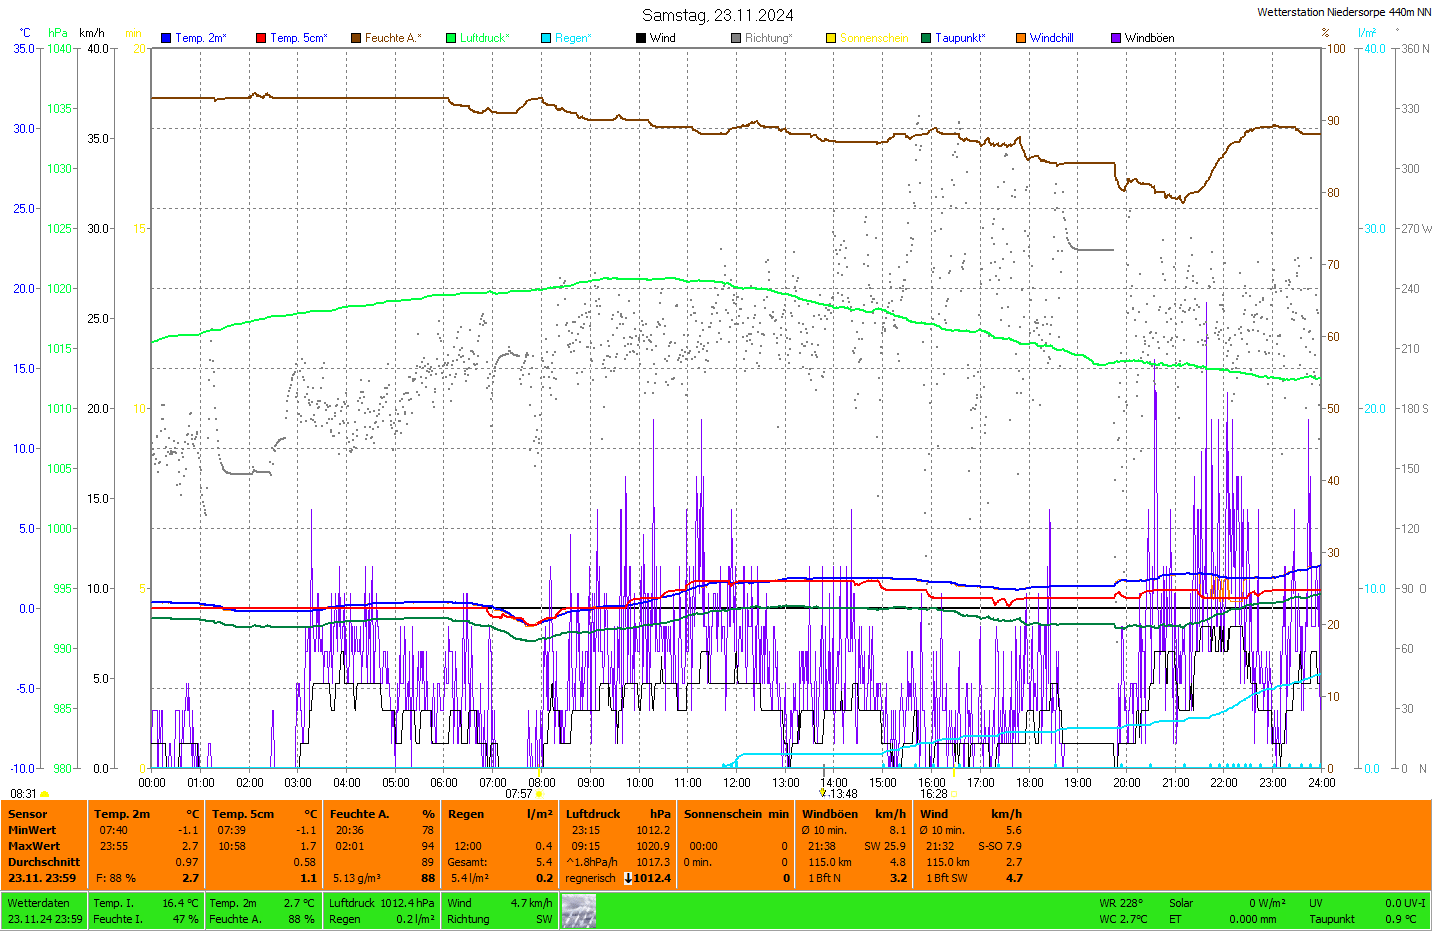Click the black Wind legend square
The height and width of the screenshot is (931, 1432).
tap(641, 38)
